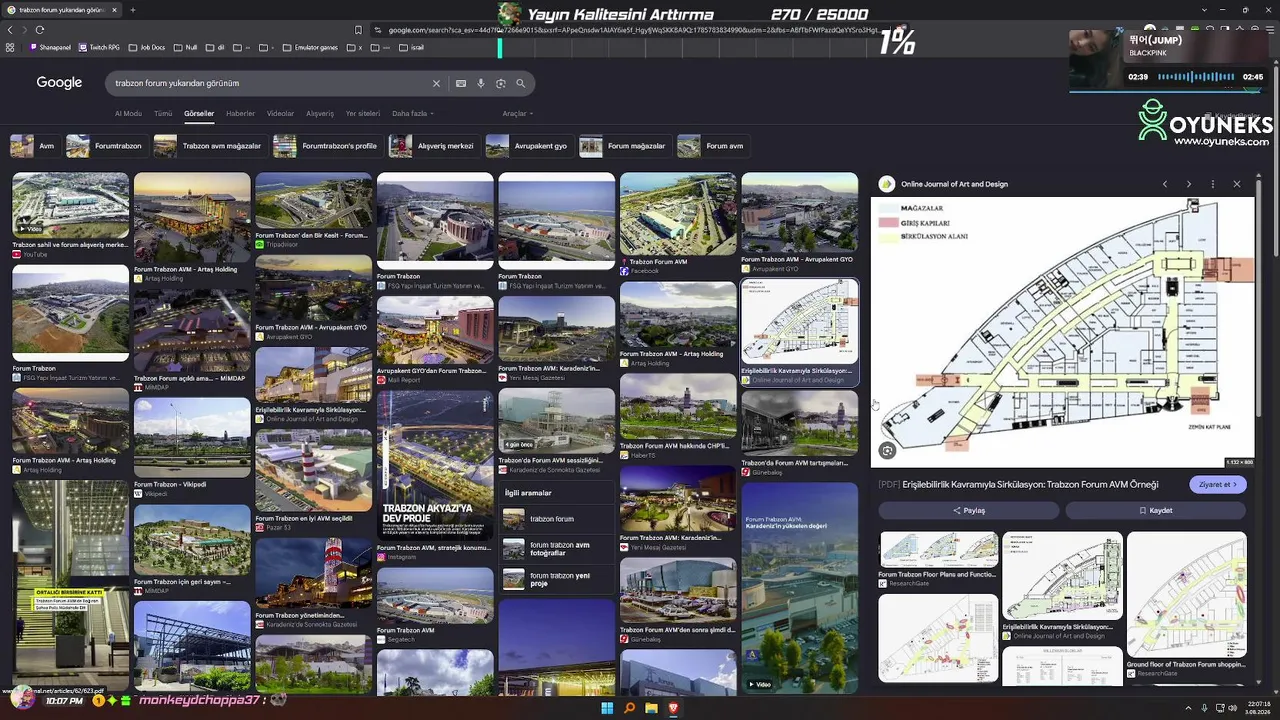Select related search 'forum trabzon yeni proje'
Image resolution: width=1280 pixels, height=720 pixels.
(x=556, y=579)
